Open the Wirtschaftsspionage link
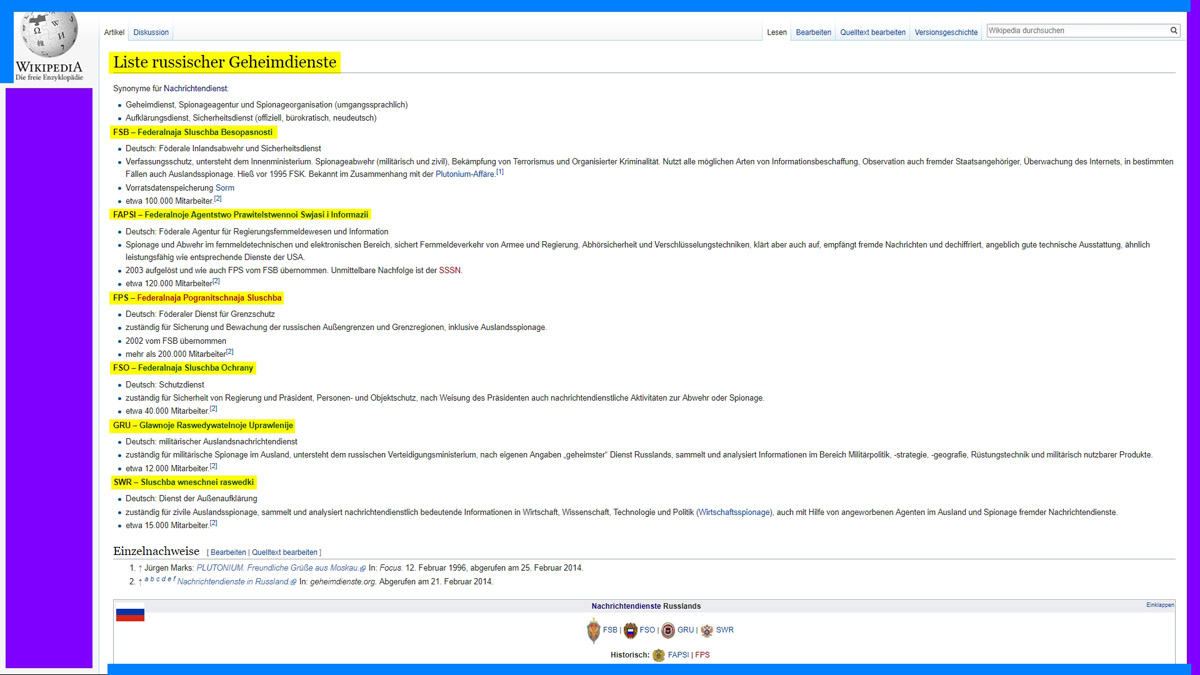Viewport: 1200px width, 675px height. 734,513
